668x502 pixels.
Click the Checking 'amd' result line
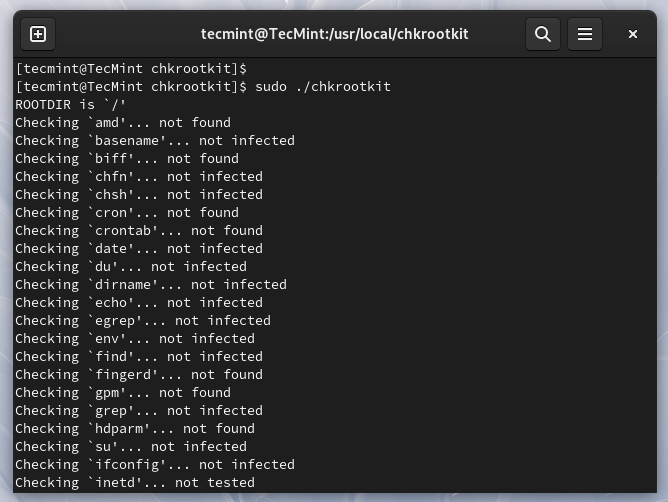pyautogui.click(x=122, y=123)
